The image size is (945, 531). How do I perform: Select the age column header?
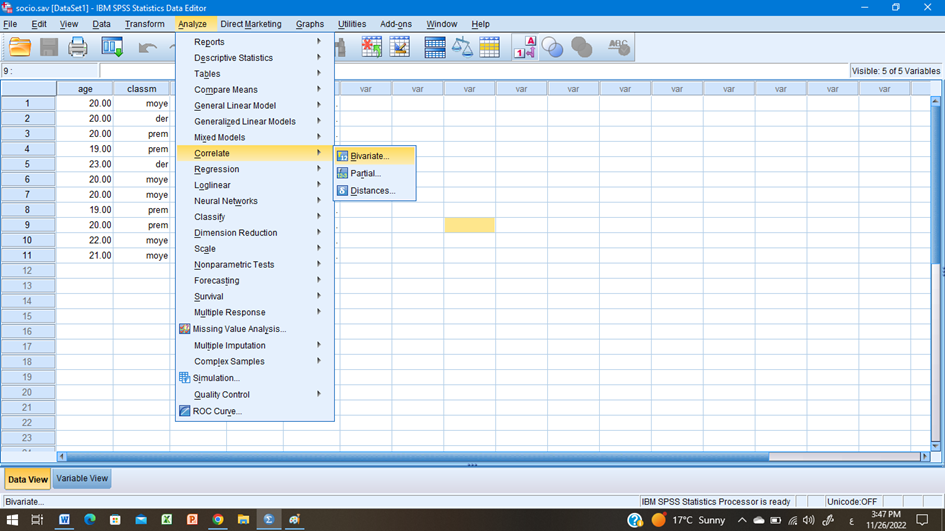pos(85,89)
